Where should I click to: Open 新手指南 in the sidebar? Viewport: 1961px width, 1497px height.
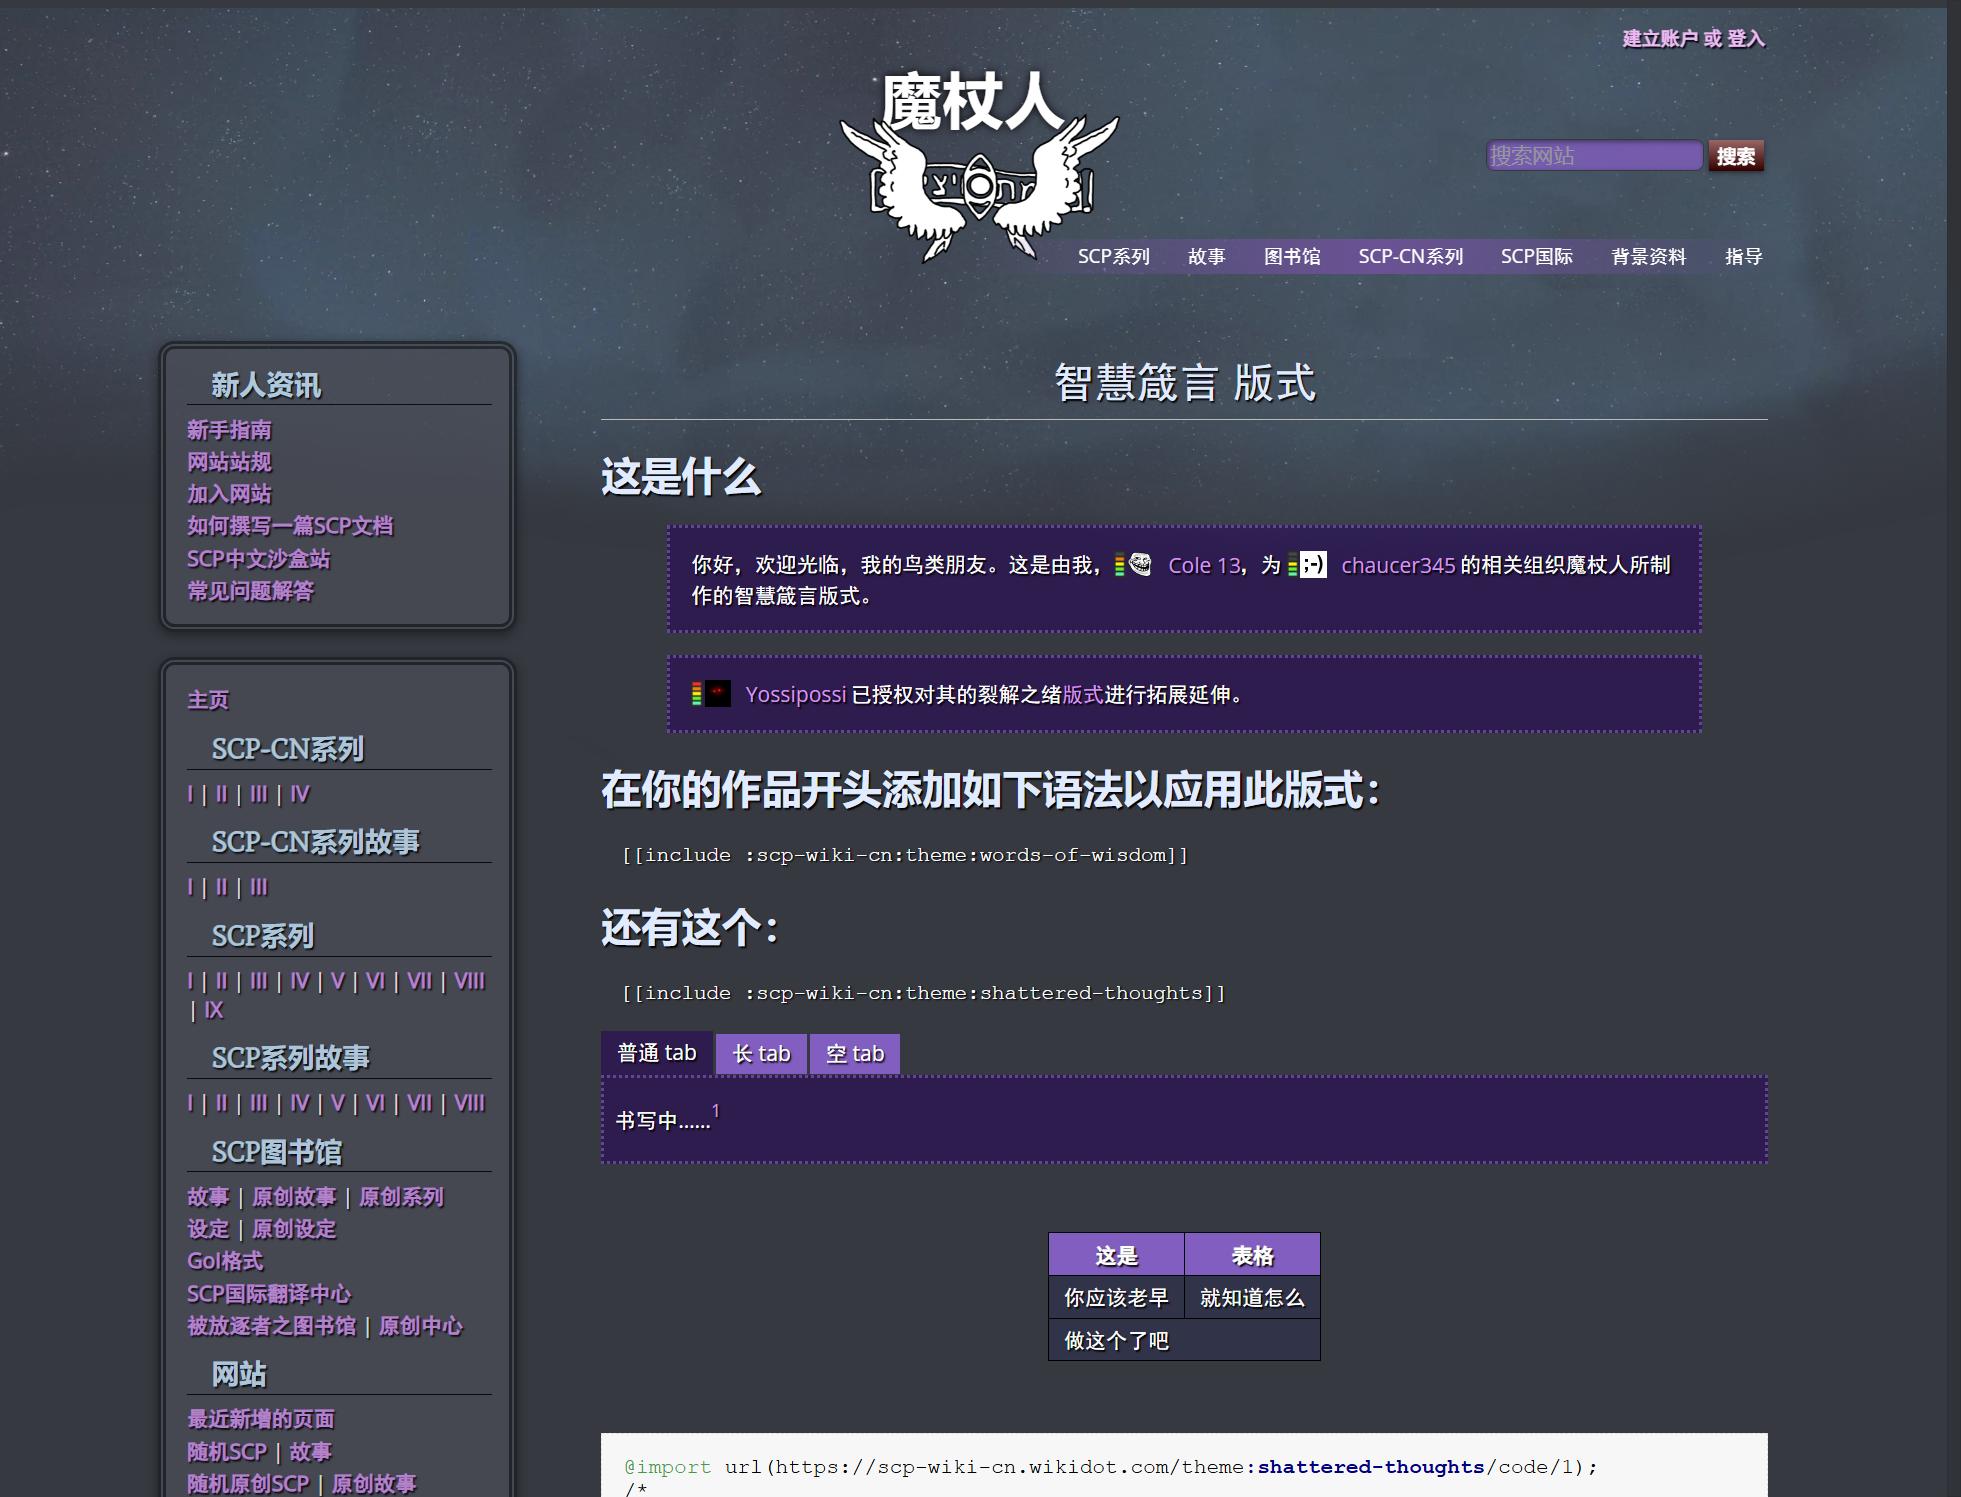(x=229, y=430)
